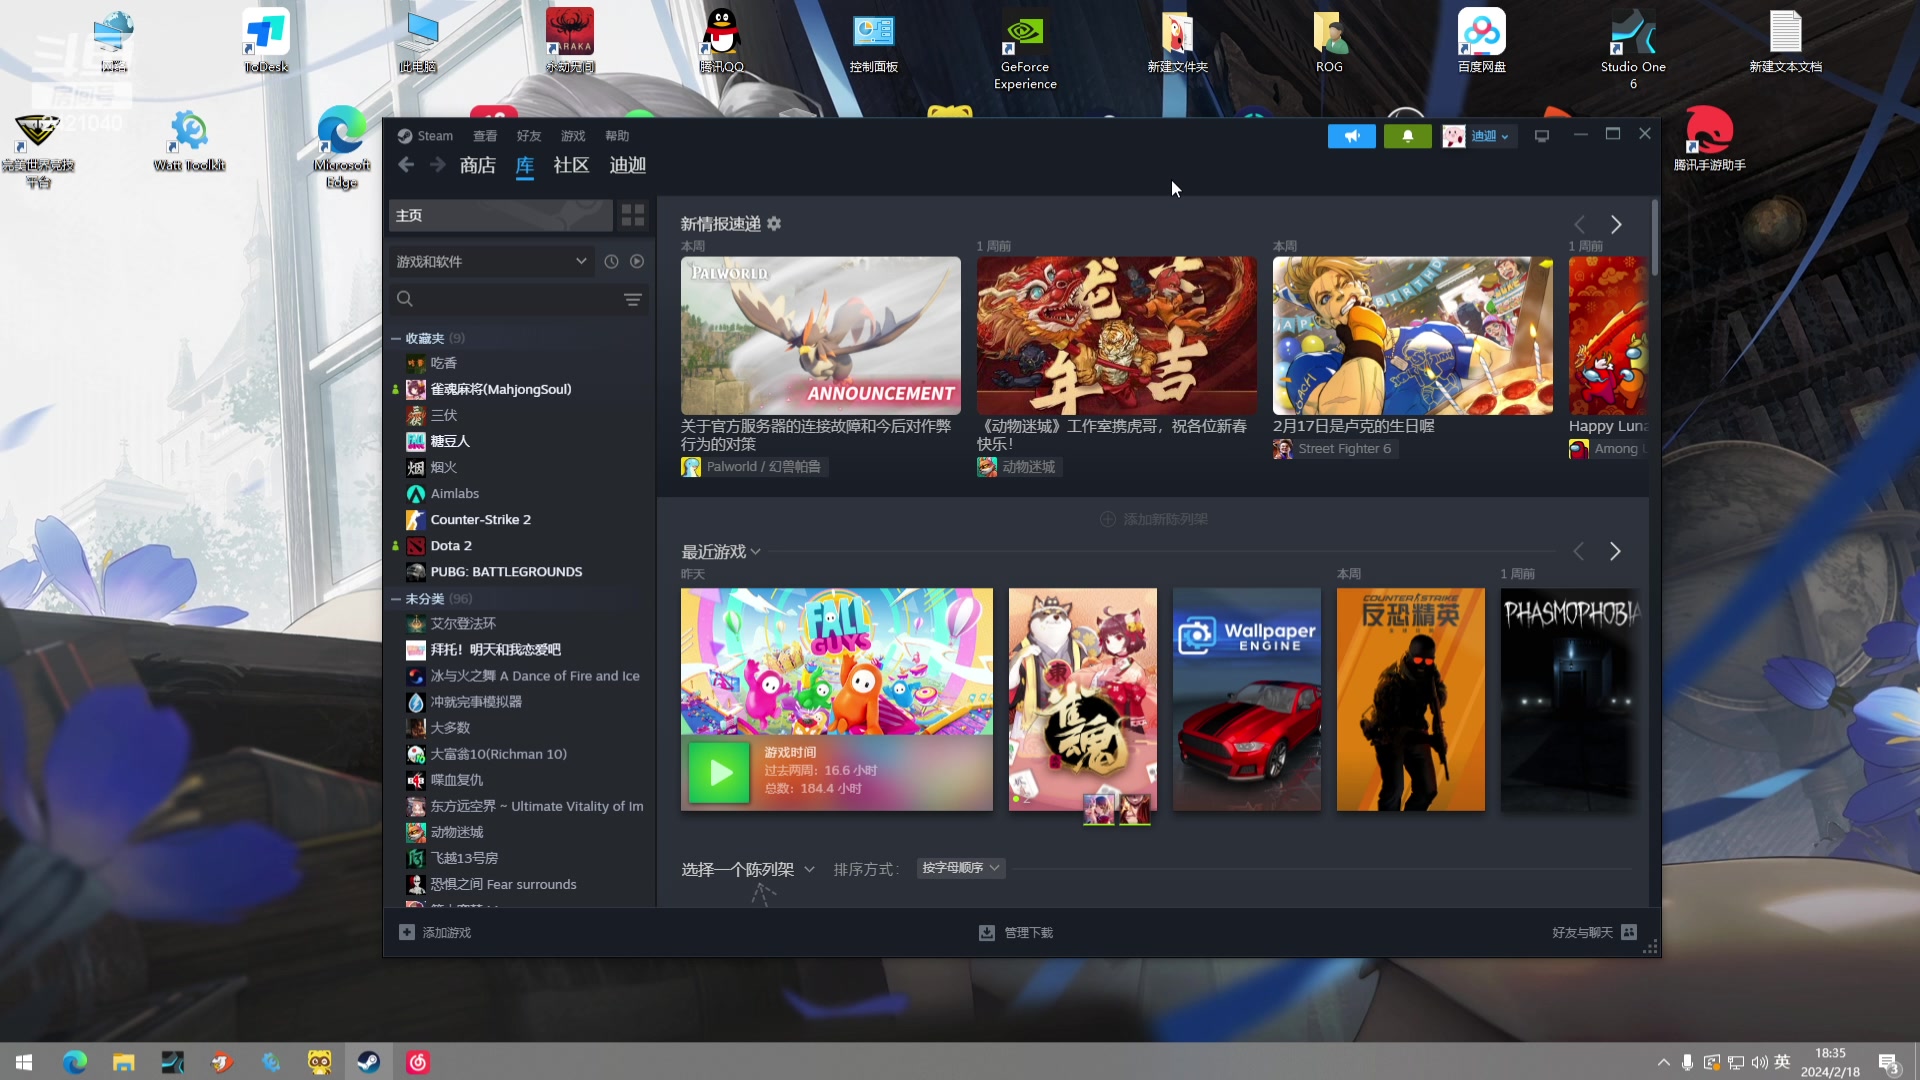Image resolution: width=1920 pixels, height=1080 pixels.
Task: Click the blue announcements megaphone icon
Action: 1351,136
